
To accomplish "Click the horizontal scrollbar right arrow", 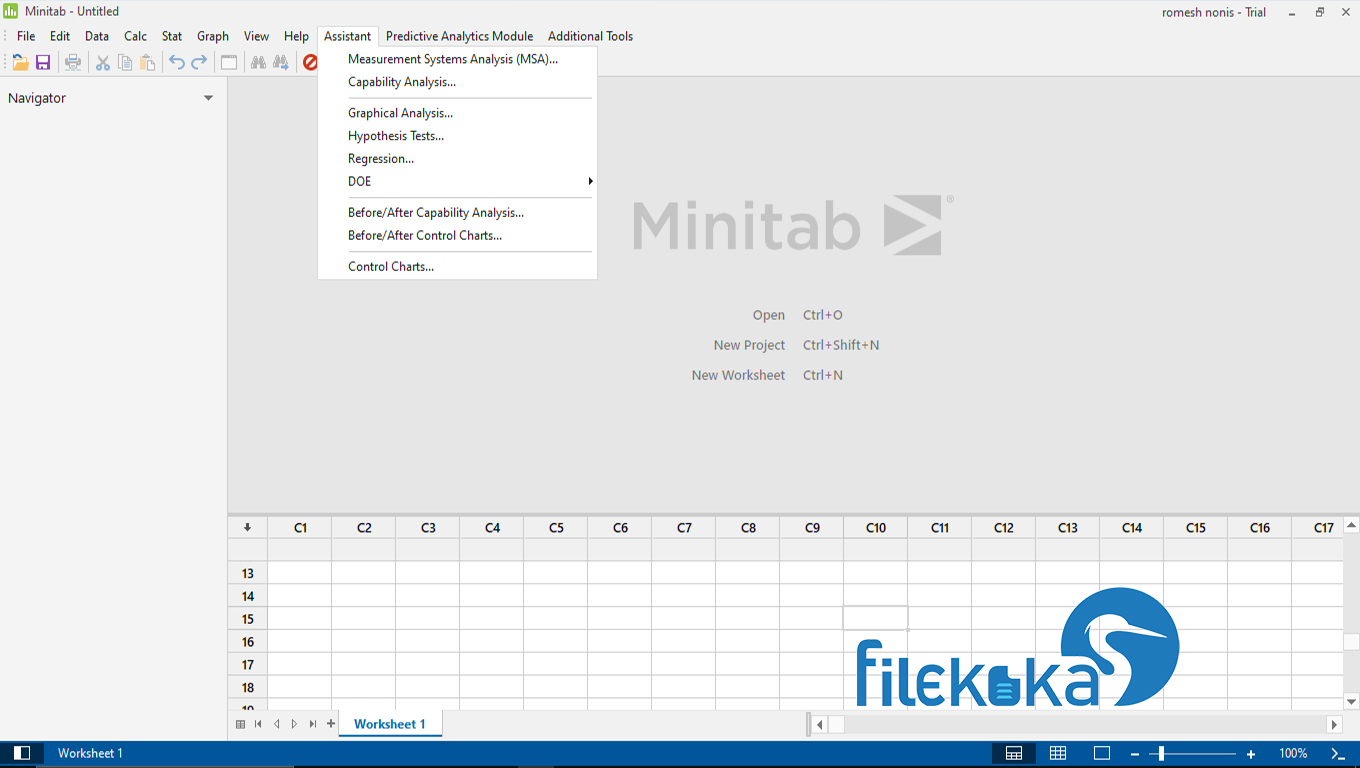I will [x=1334, y=724].
